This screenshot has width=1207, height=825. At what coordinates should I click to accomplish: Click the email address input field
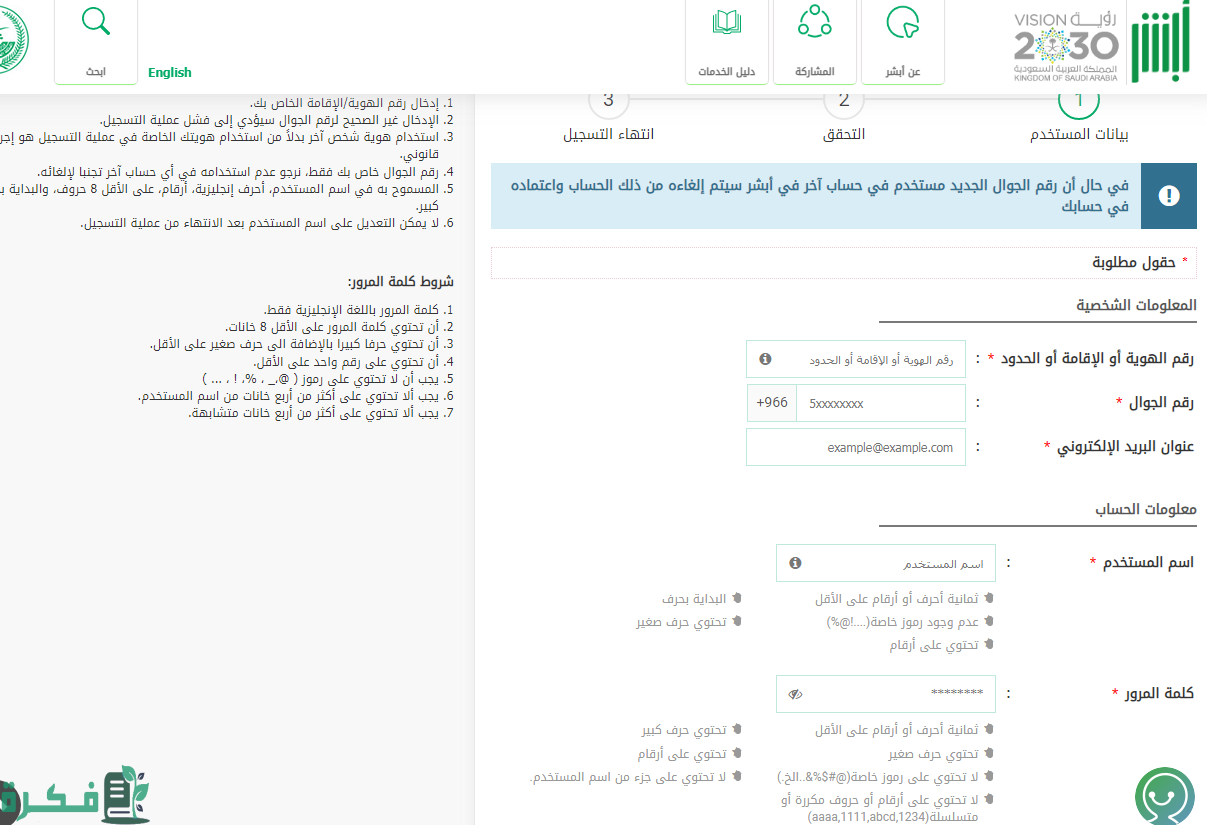click(x=856, y=447)
